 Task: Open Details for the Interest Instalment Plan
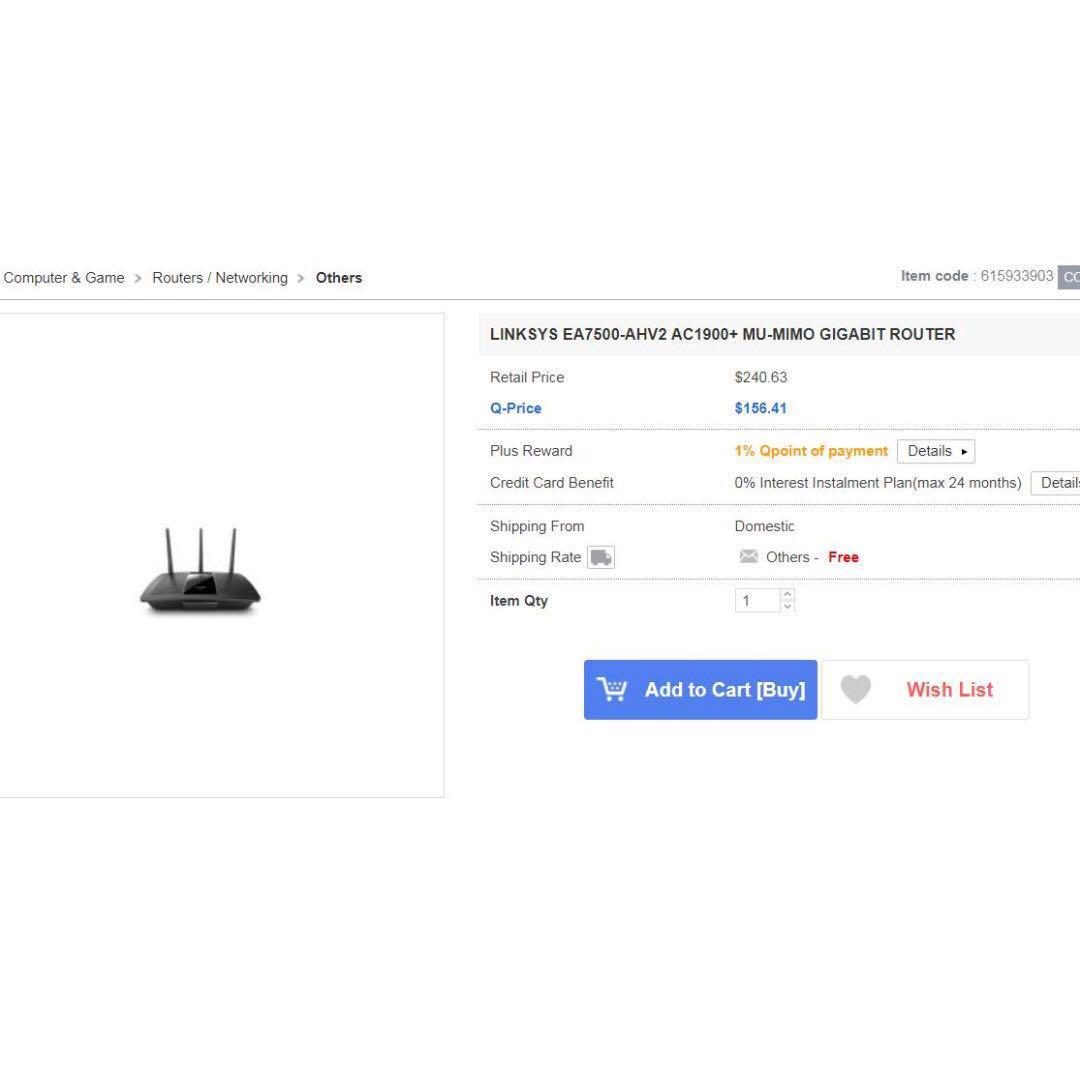(1058, 482)
